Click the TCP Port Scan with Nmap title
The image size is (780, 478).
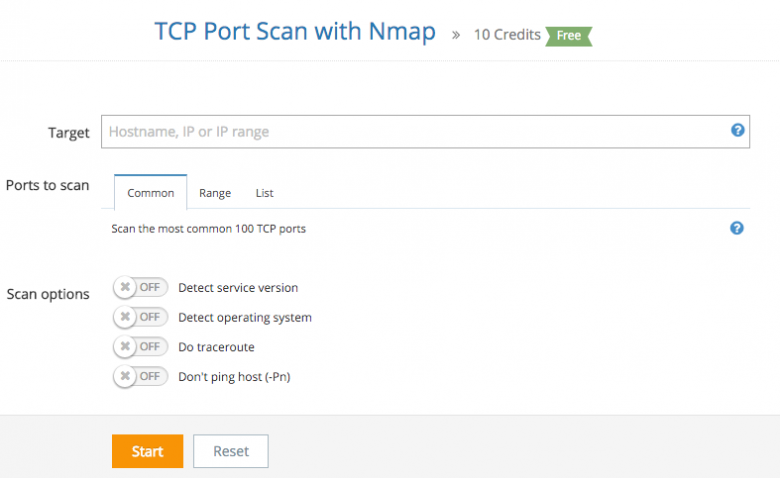tap(295, 32)
